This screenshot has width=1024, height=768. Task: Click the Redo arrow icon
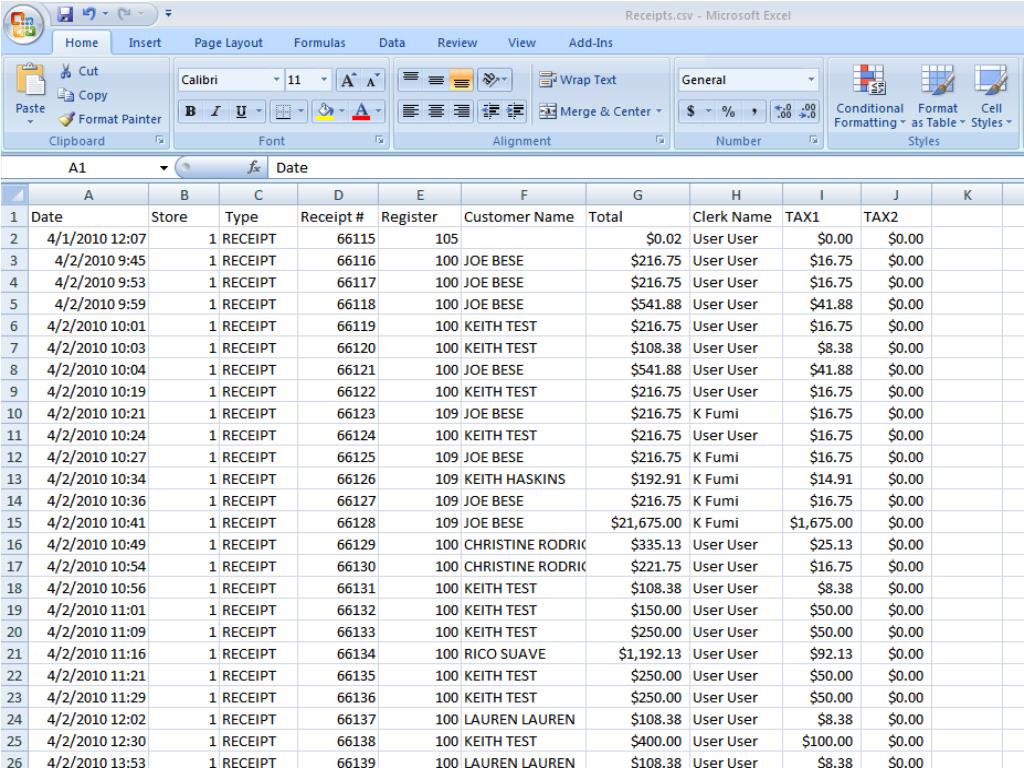[125, 14]
